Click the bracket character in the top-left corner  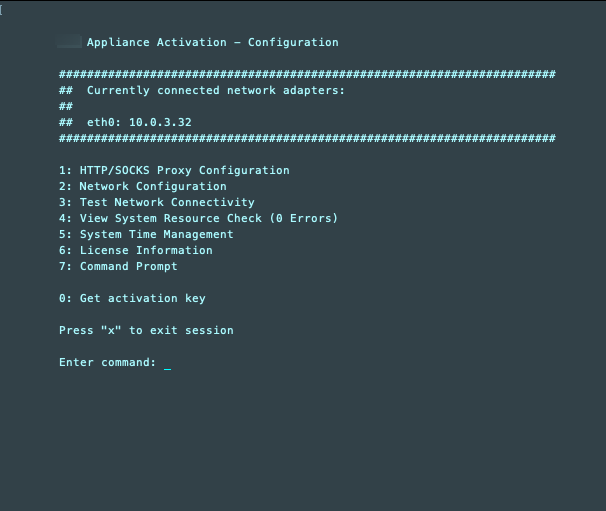point(2,9)
